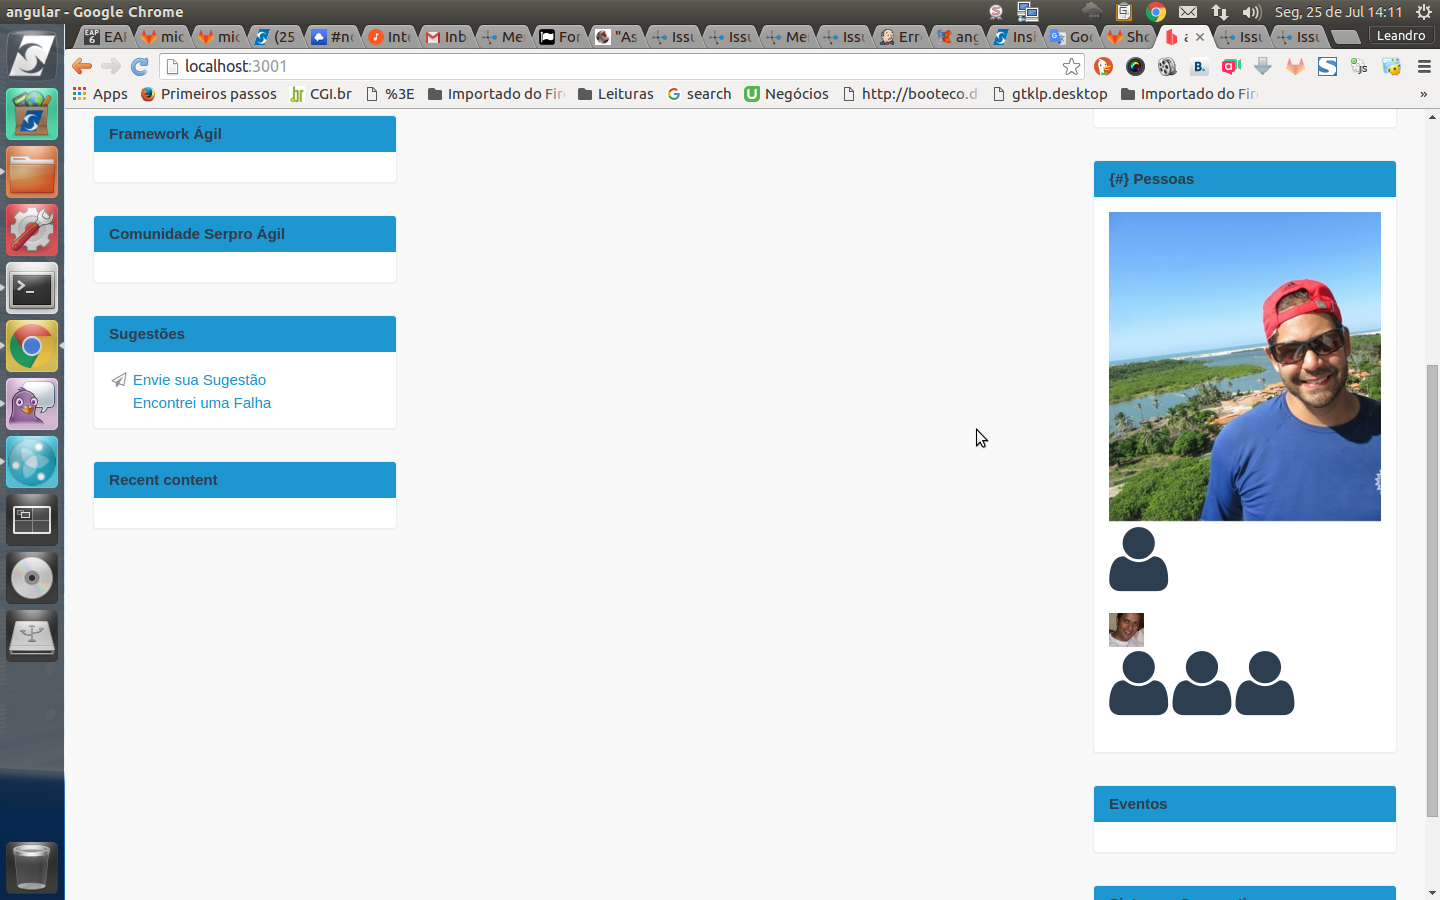This screenshot has width=1440, height=900.
Task: Click the '{#} Pessoas' block header
Action: (x=1245, y=179)
